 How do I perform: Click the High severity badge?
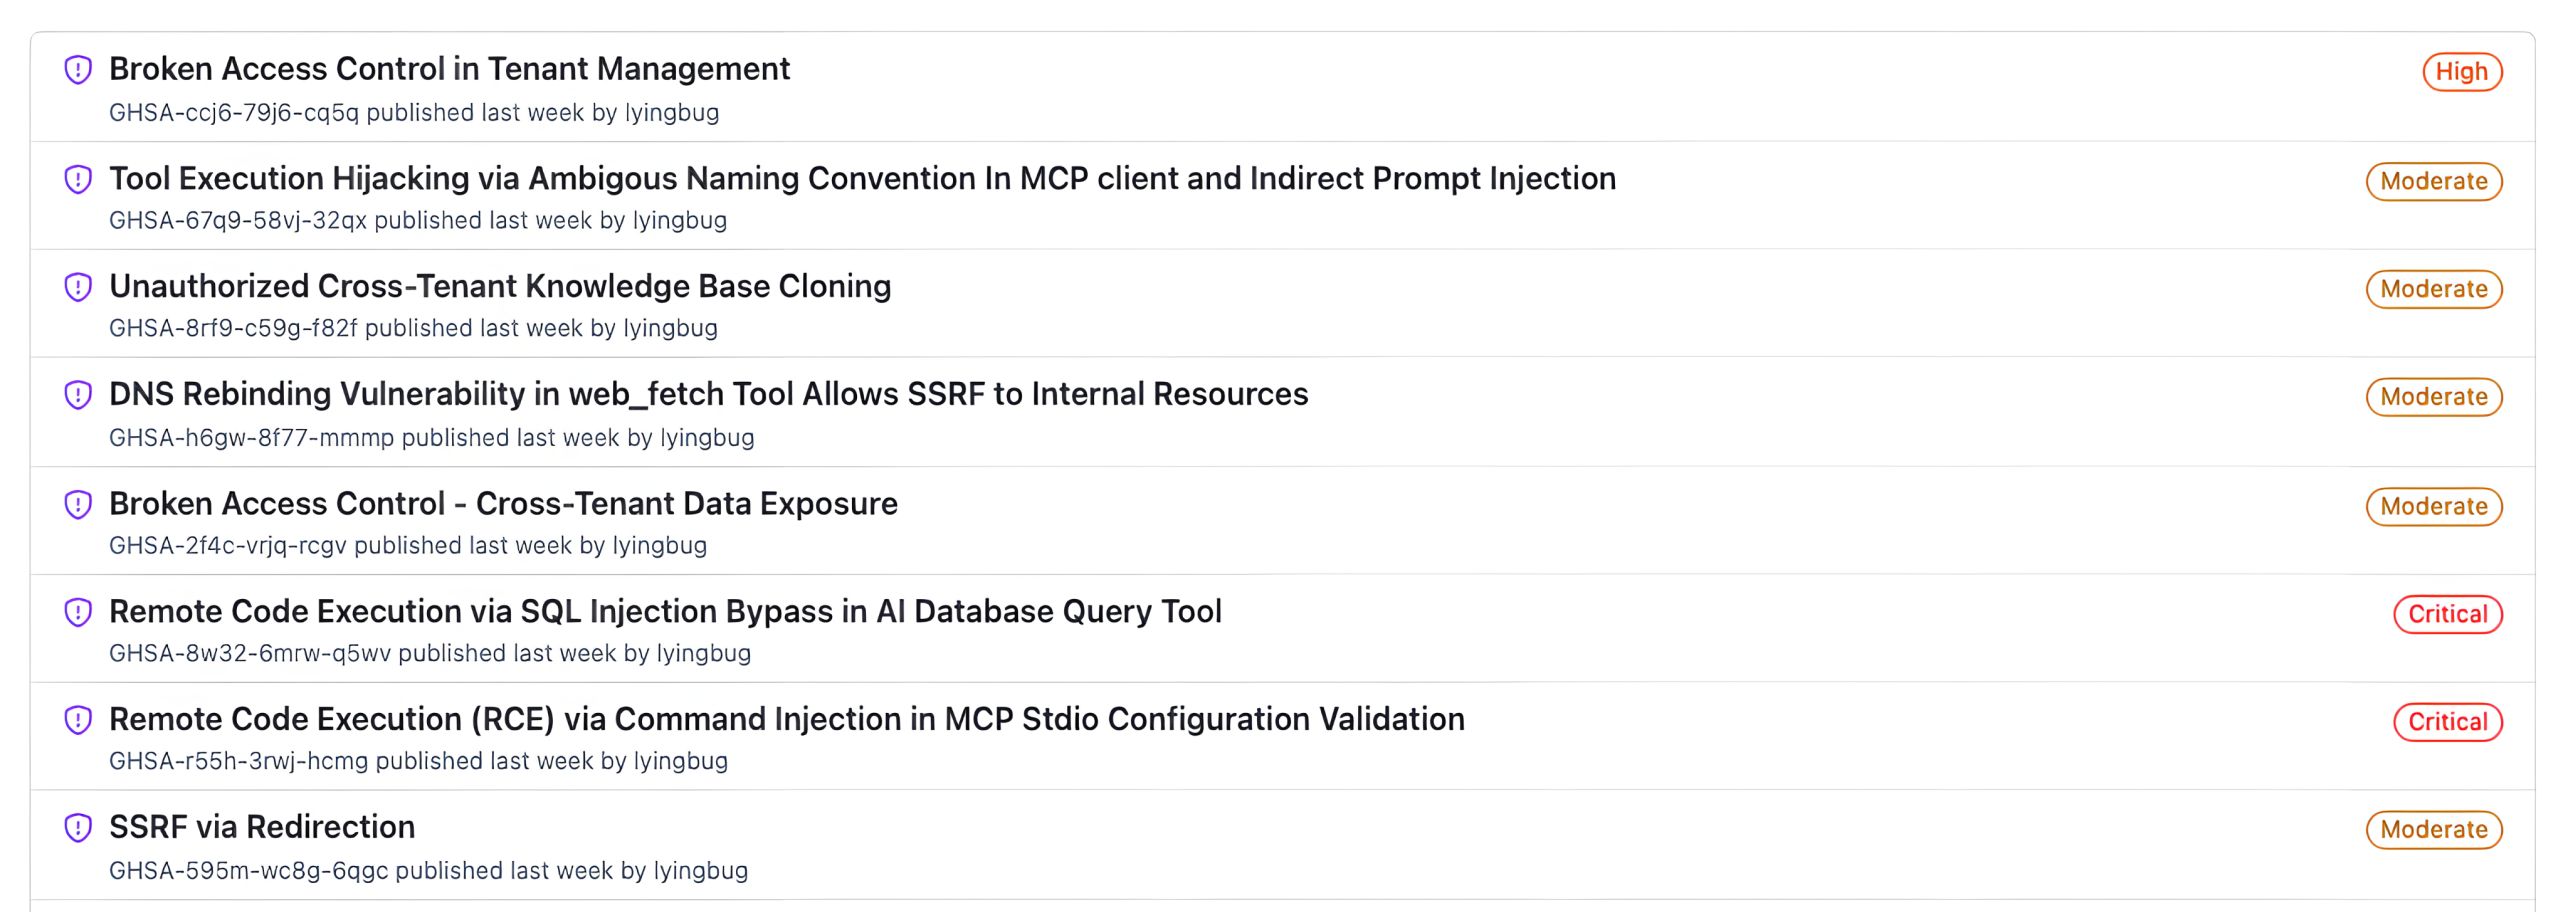tap(2461, 72)
